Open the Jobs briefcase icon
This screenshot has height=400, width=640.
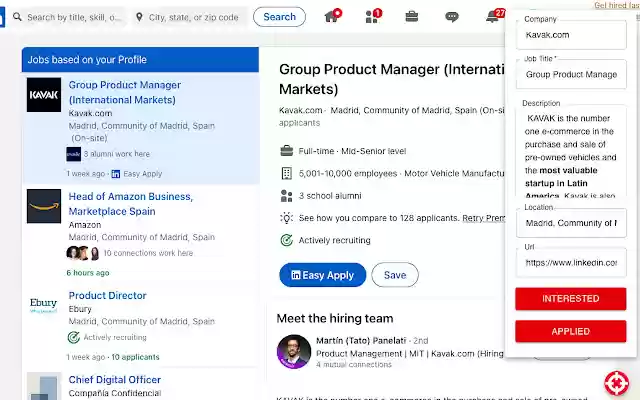[411, 16]
